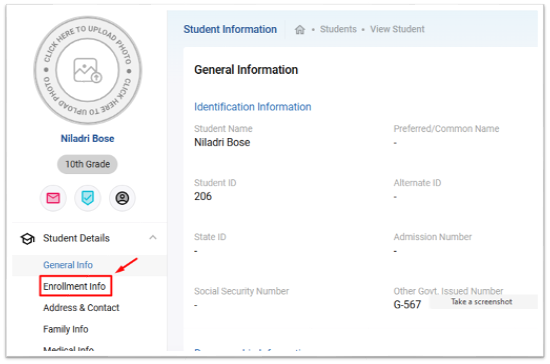Click the blue shield checkmark icon
550x364 pixels.
click(x=87, y=198)
